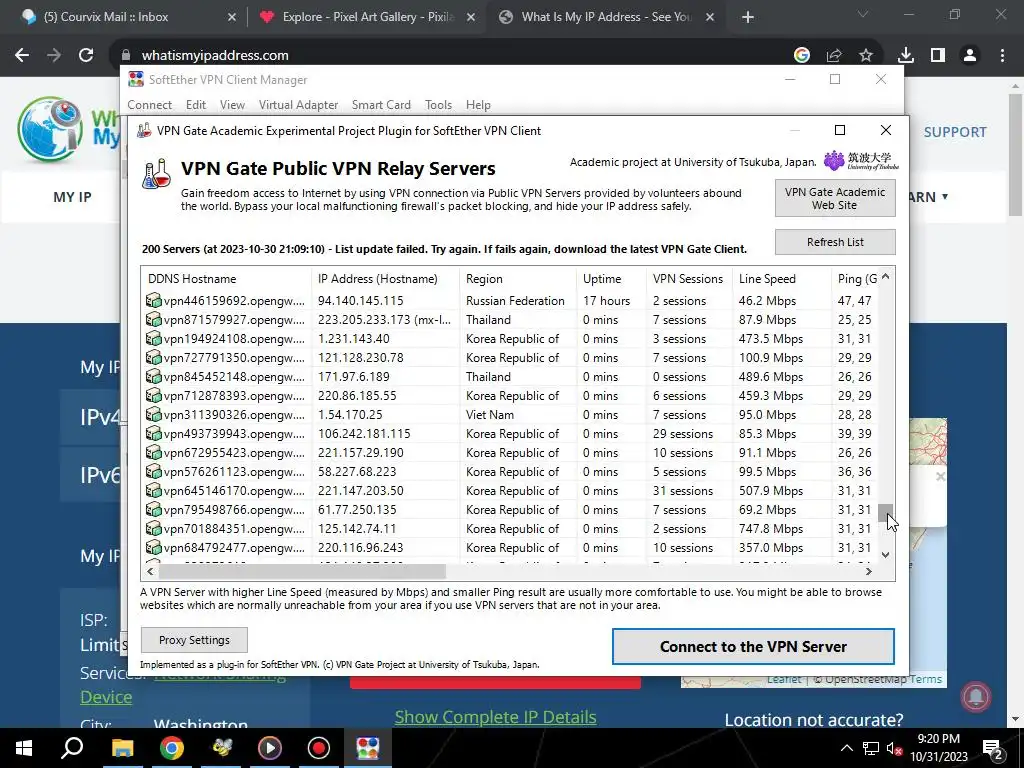Click the 747.8 Mbps line speed cell
1024x768 pixels.
(x=771, y=528)
